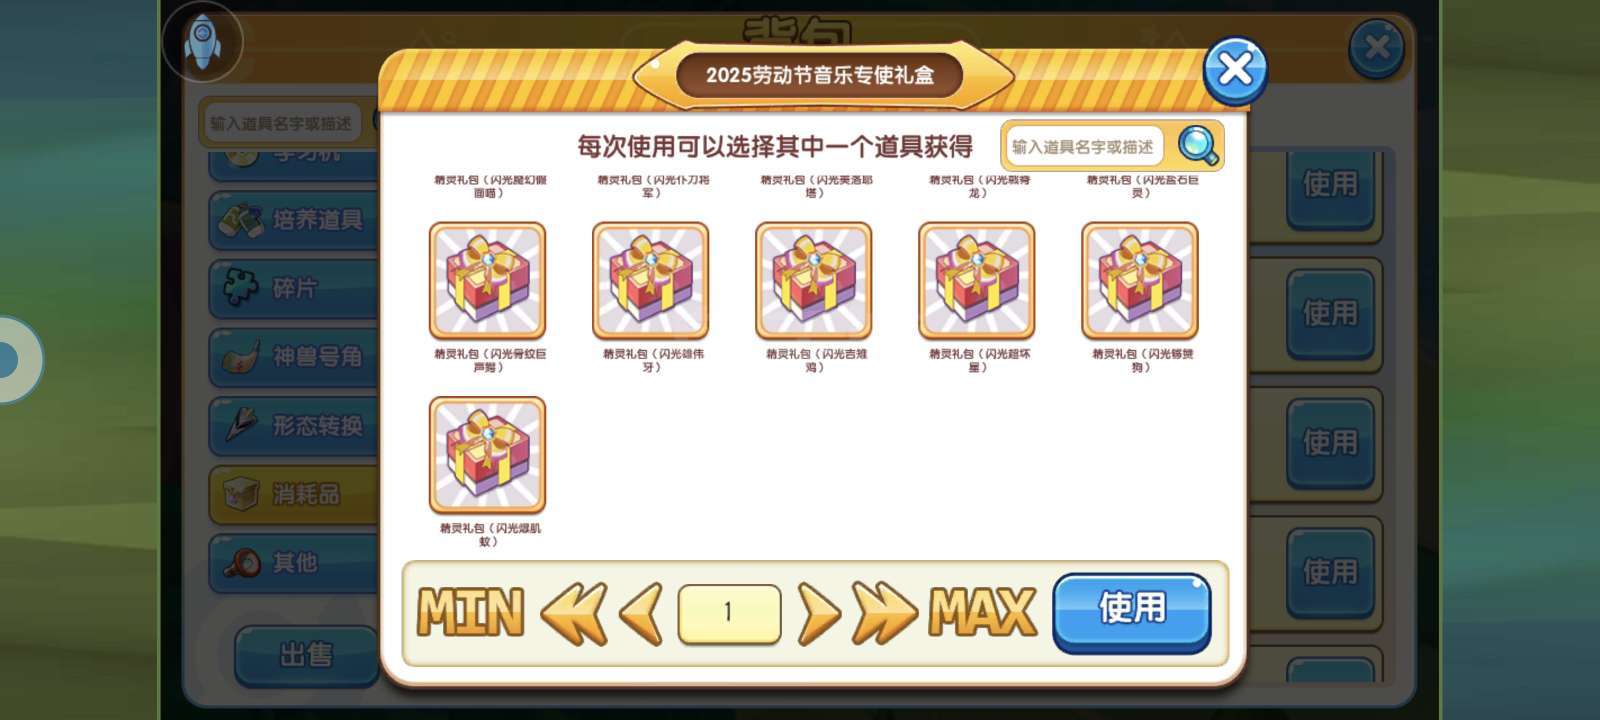Click the magnifier search icon in dialog
This screenshot has height=720, width=1600.
(1197, 146)
